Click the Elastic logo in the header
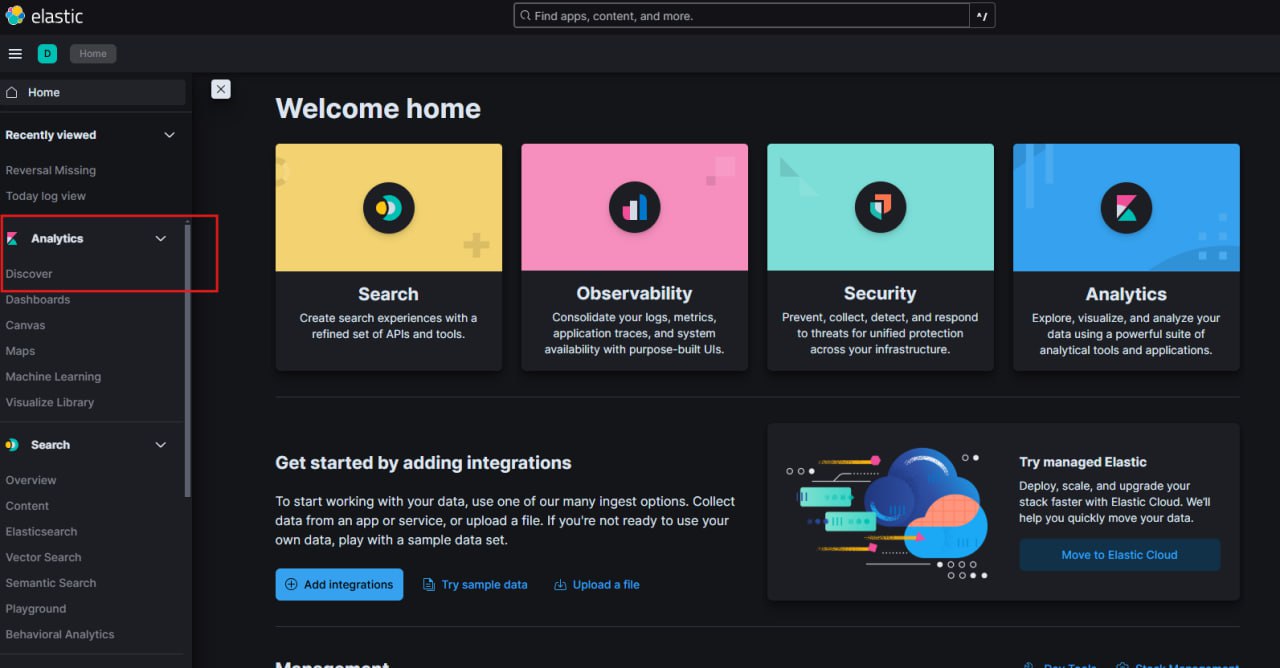The image size is (1280, 668). point(44,16)
